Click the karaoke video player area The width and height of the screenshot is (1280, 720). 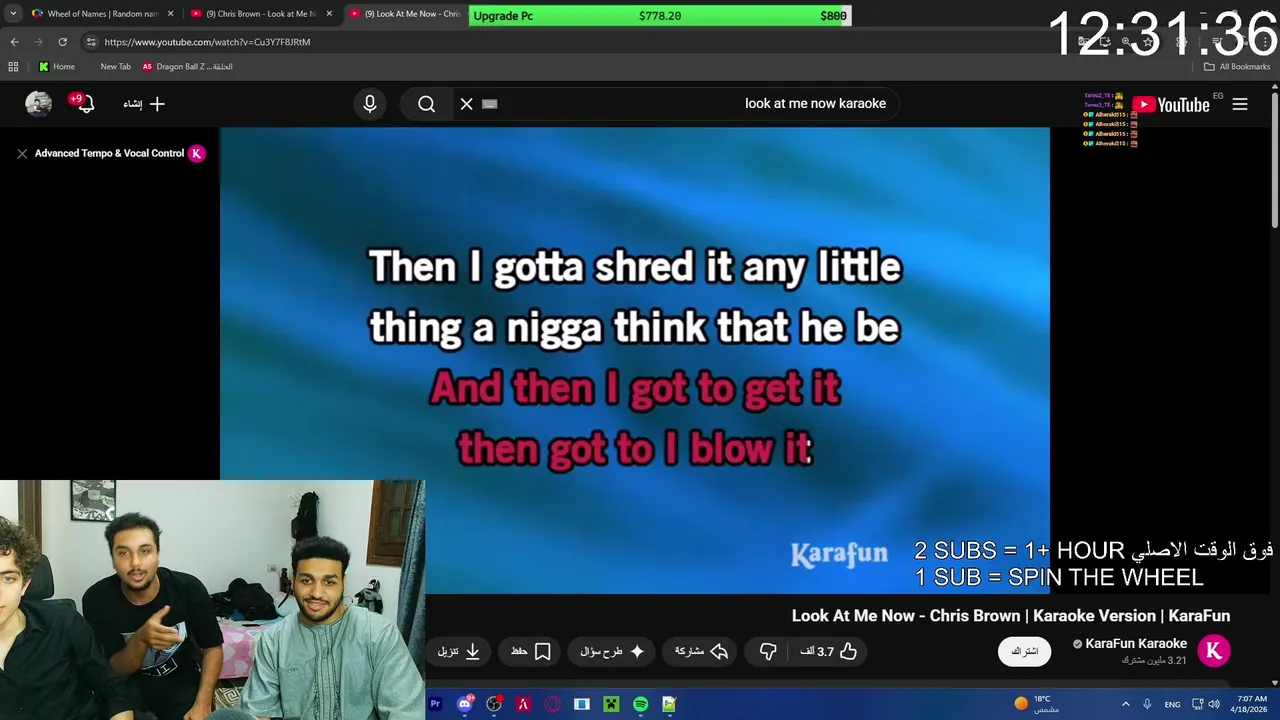pos(635,360)
